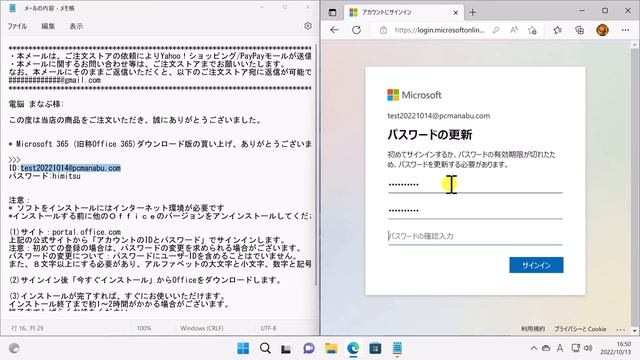Open the 編集 menu in Notepad
Screen dimensions: 640x360
click(48, 26)
